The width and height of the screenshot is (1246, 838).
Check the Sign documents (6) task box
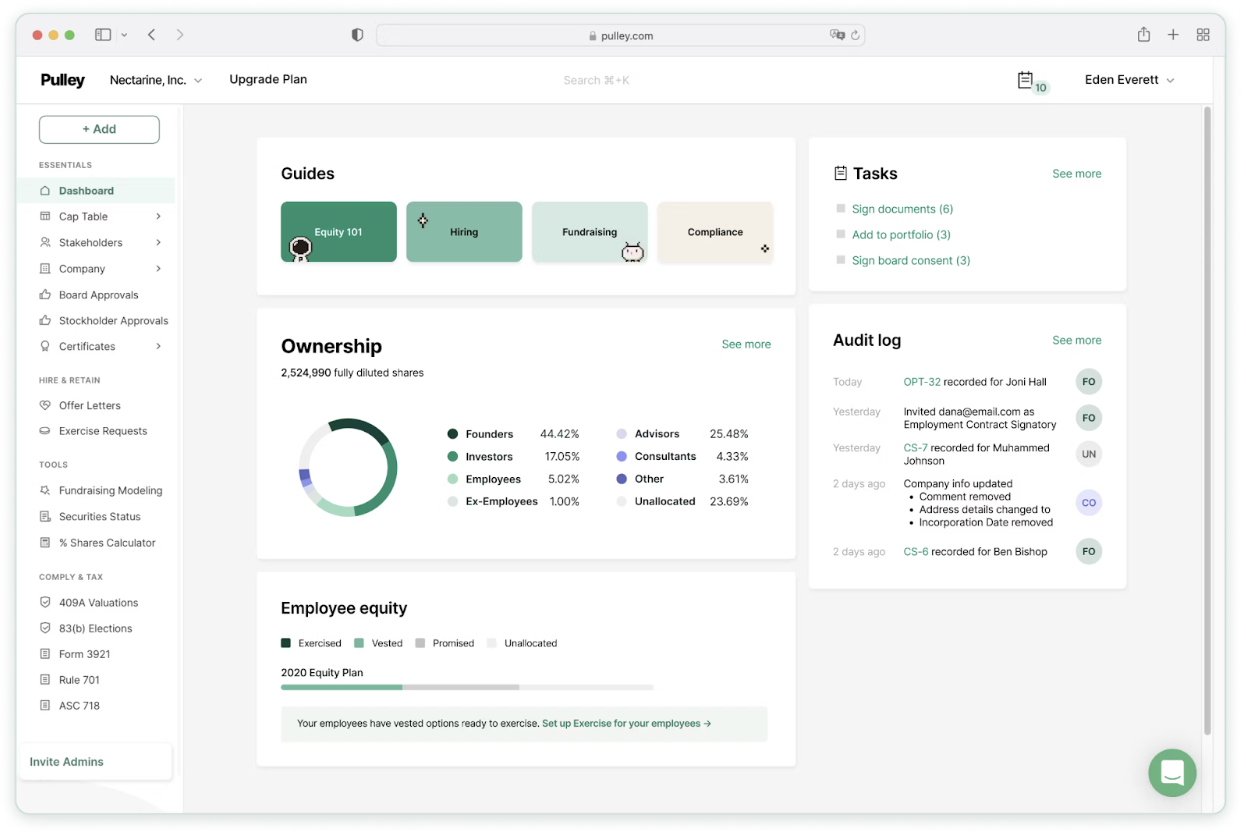[x=841, y=209]
